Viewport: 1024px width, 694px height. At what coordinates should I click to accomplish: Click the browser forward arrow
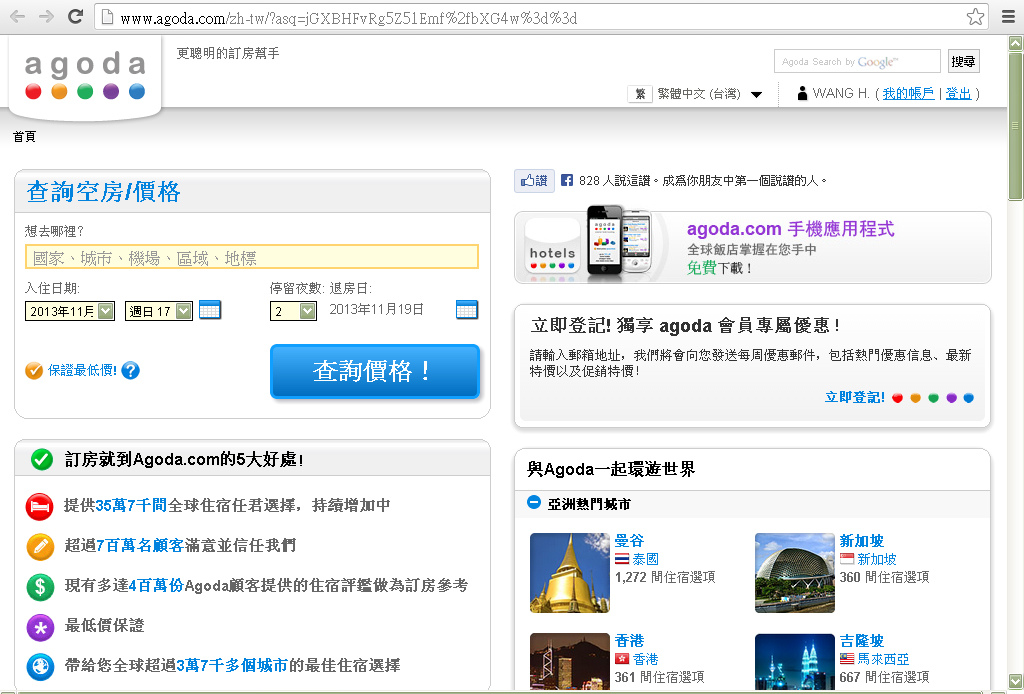[46, 17]
